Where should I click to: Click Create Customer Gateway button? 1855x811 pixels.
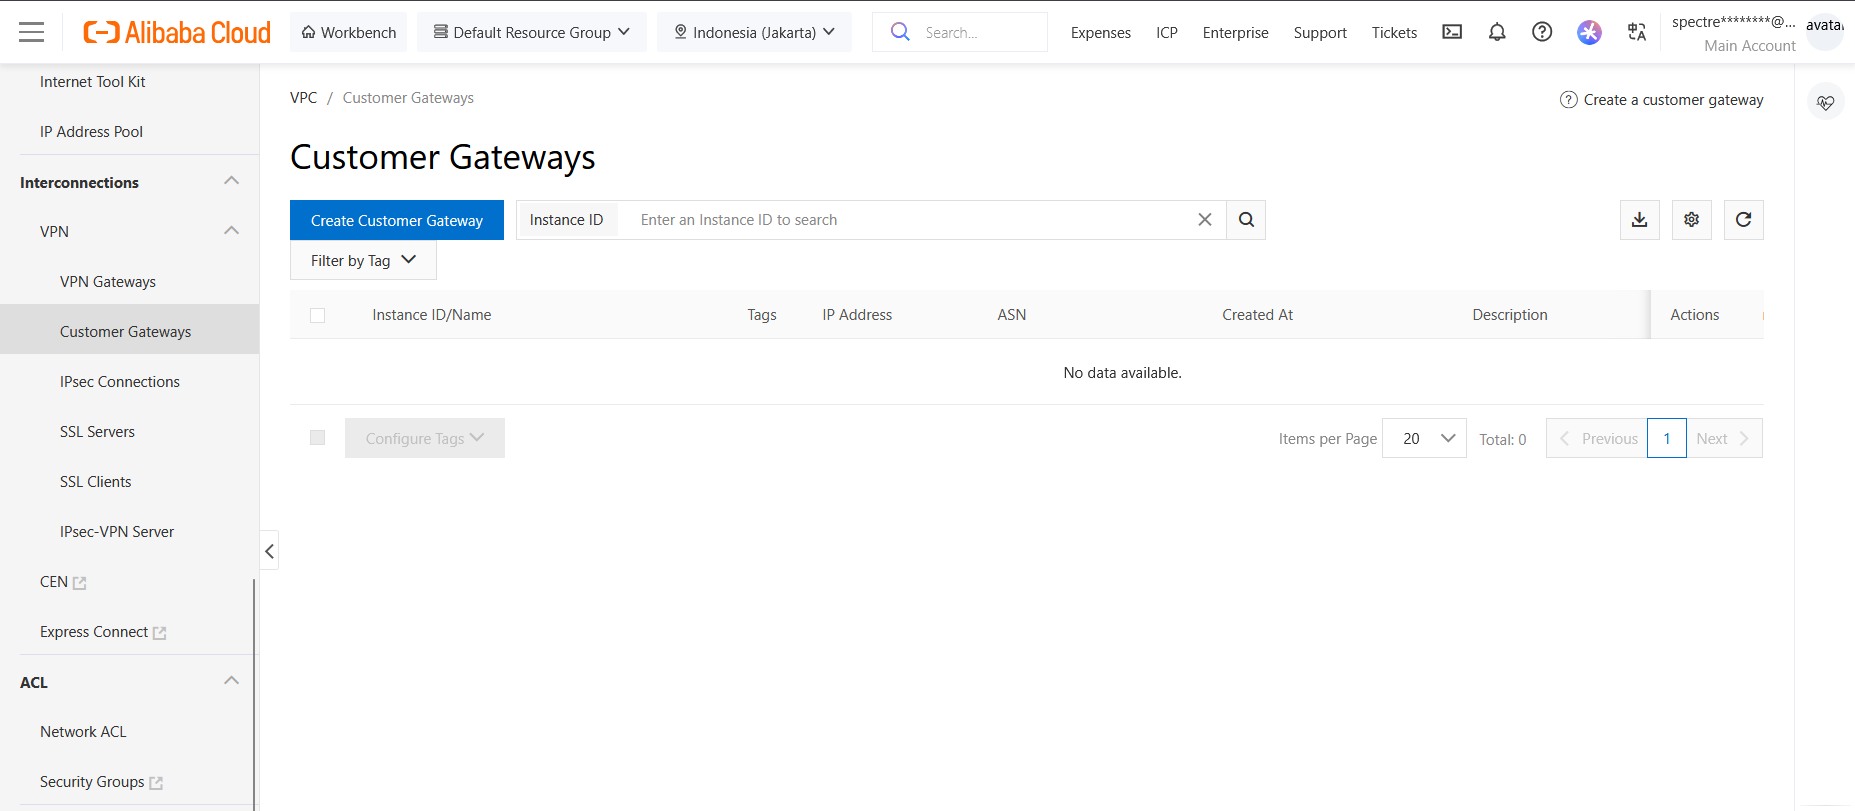pos(397,220)
